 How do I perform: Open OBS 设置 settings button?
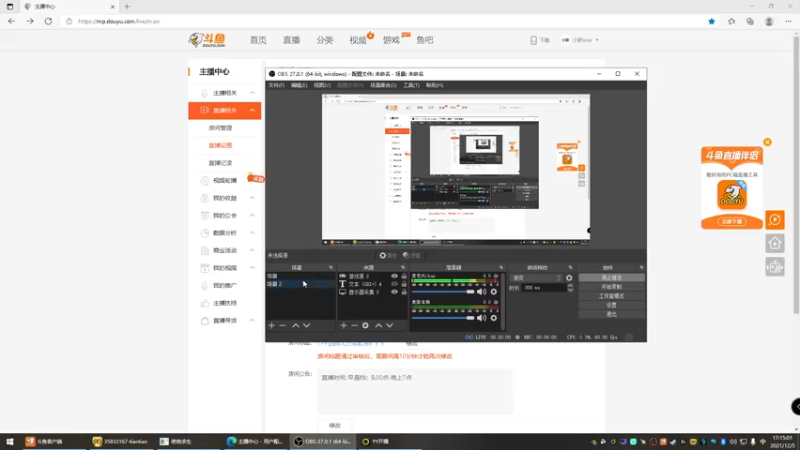[x=611, y=305]
